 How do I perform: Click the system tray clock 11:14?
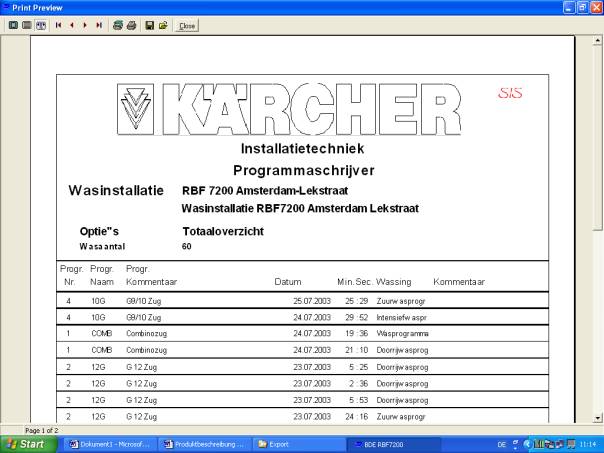tap(588, 445)
